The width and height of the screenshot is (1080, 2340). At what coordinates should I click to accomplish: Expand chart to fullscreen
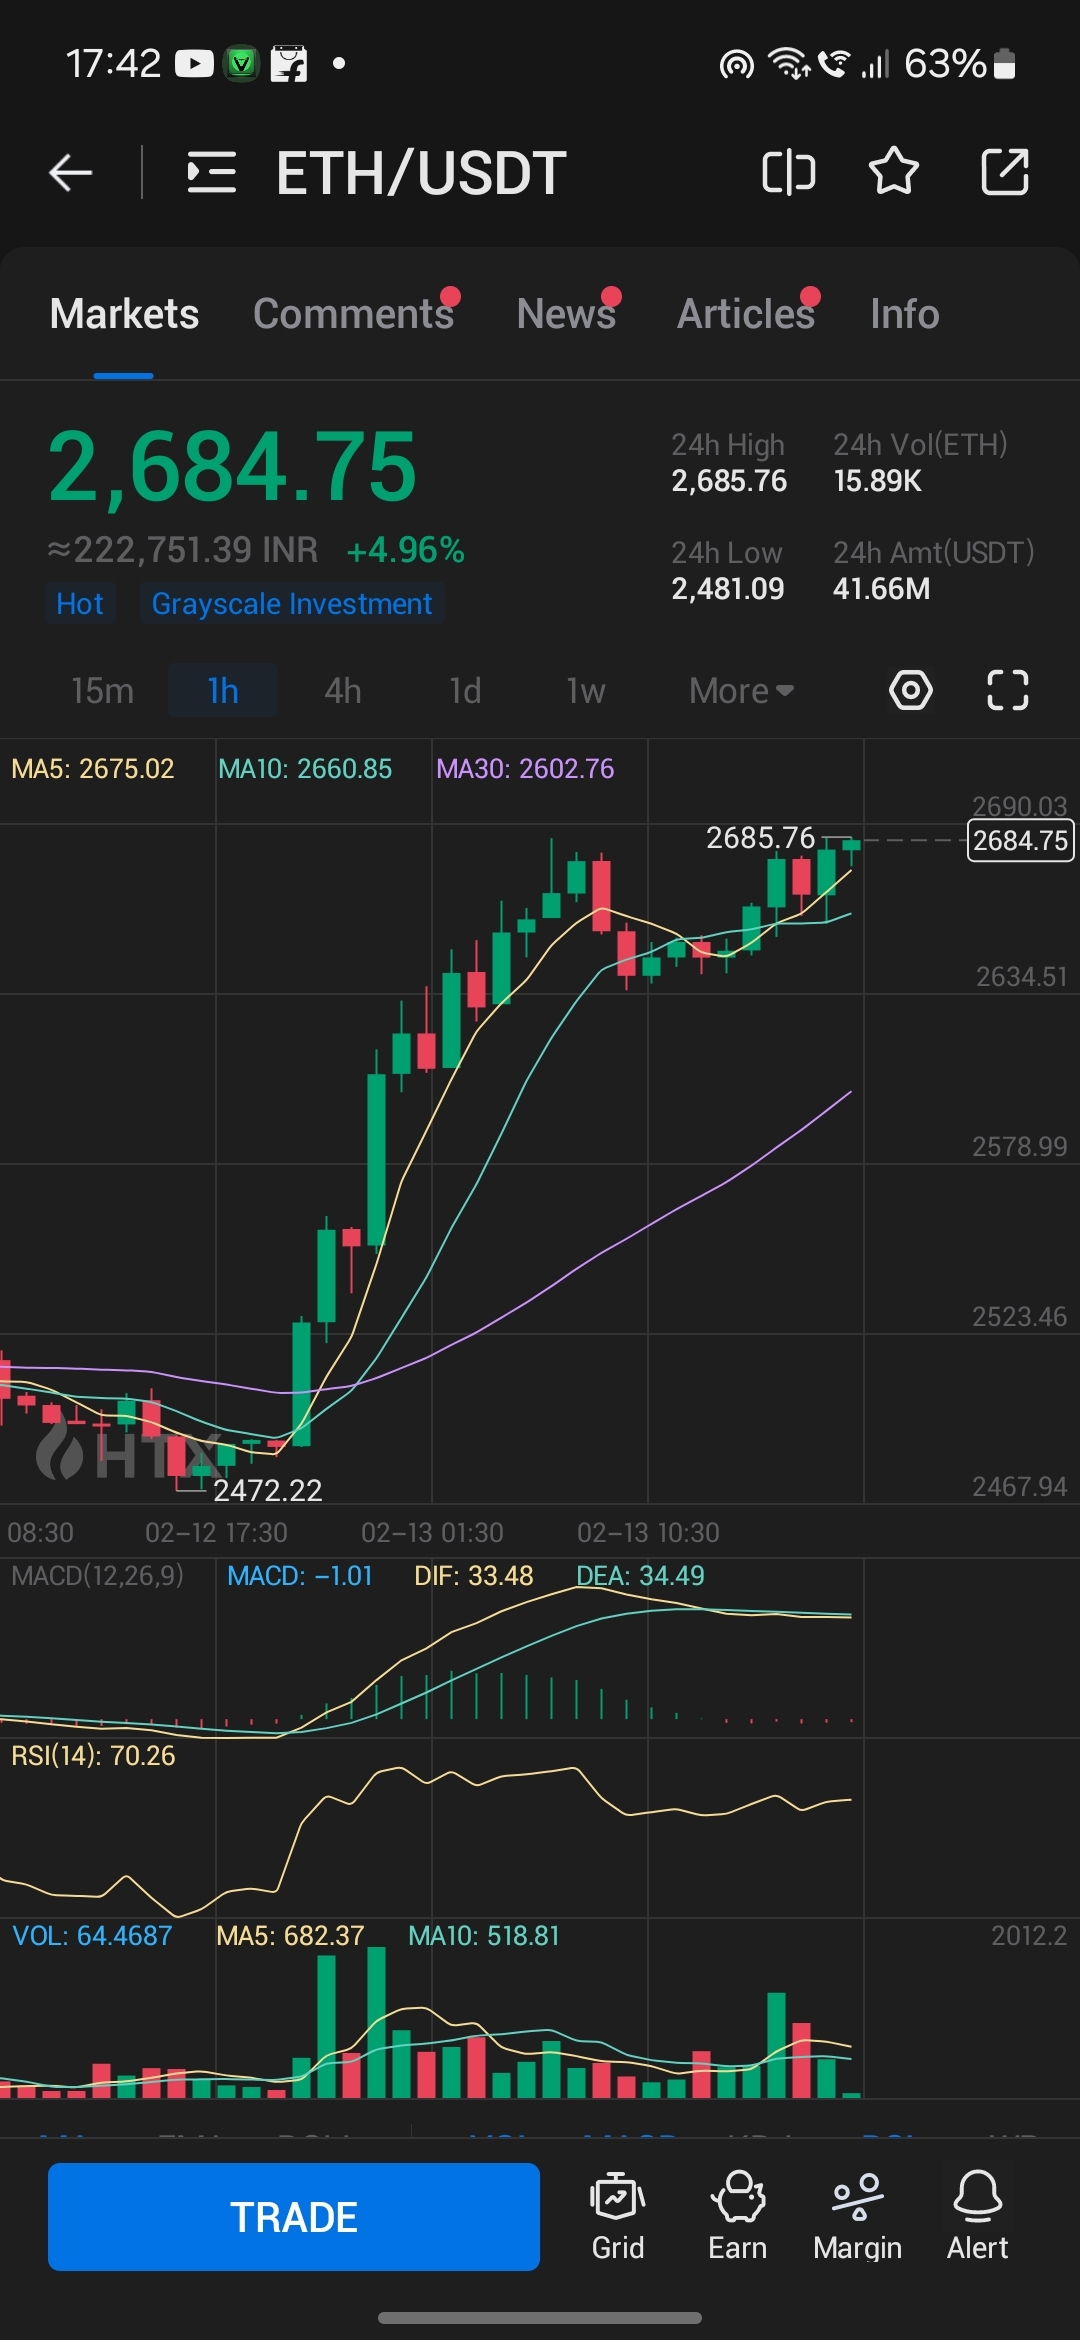pos(1007,690)
